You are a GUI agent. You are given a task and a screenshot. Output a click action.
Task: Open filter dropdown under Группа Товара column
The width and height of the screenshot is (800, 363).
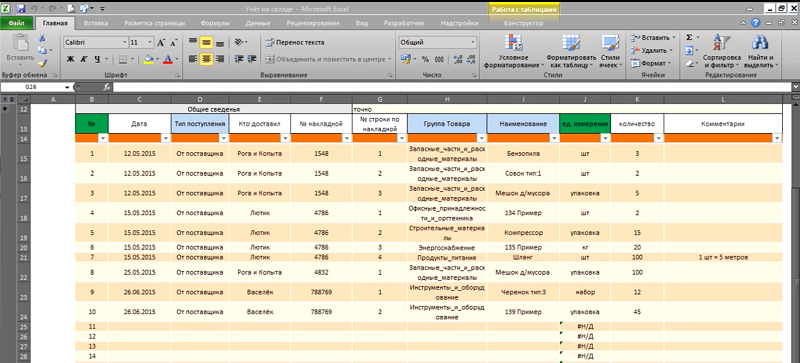[481, 138]
